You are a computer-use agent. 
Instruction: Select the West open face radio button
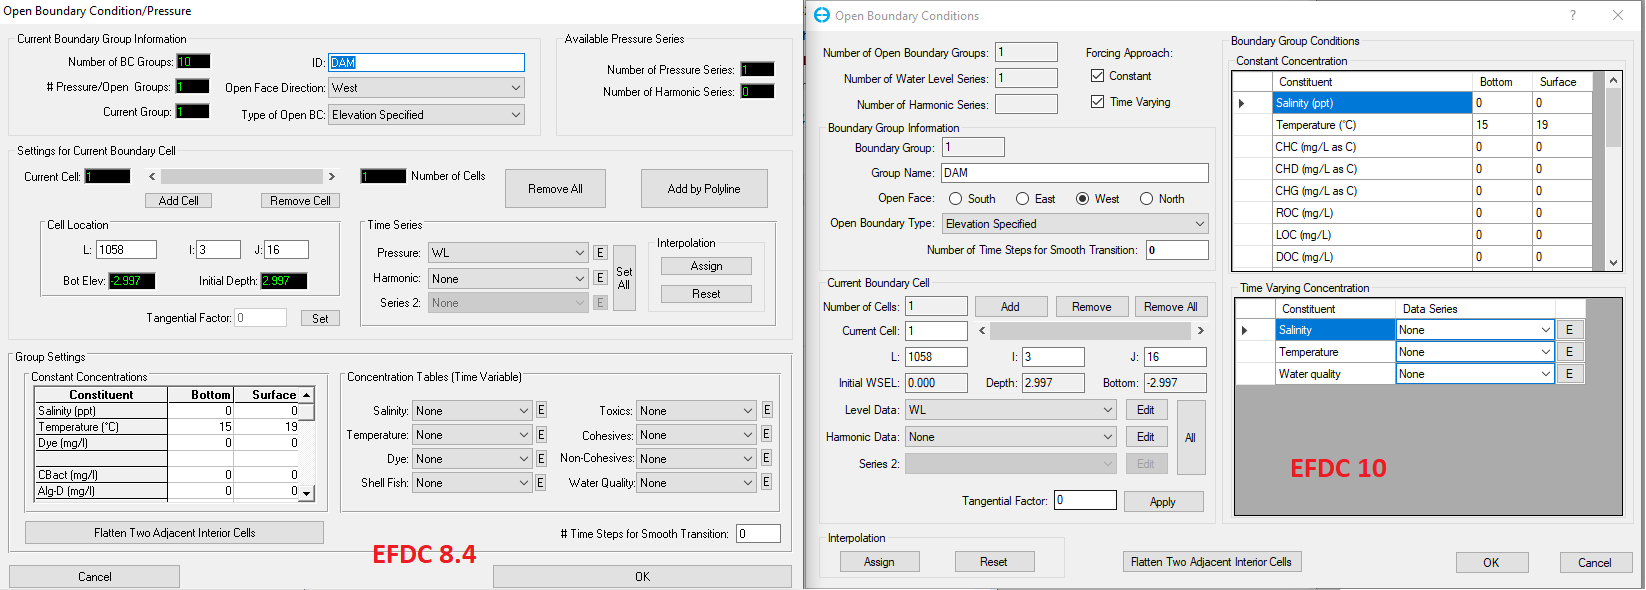pyautogui.click(x=1082, y=199)
